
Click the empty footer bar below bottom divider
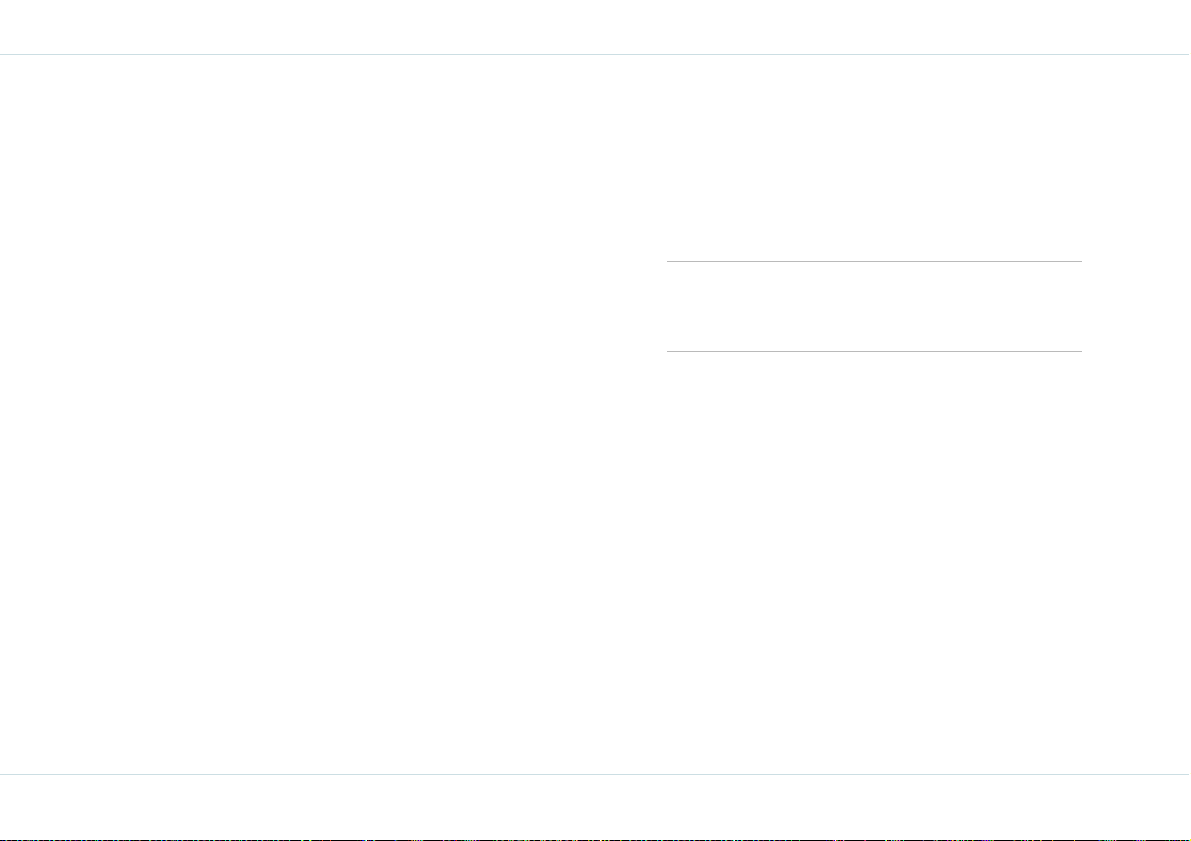596,806
